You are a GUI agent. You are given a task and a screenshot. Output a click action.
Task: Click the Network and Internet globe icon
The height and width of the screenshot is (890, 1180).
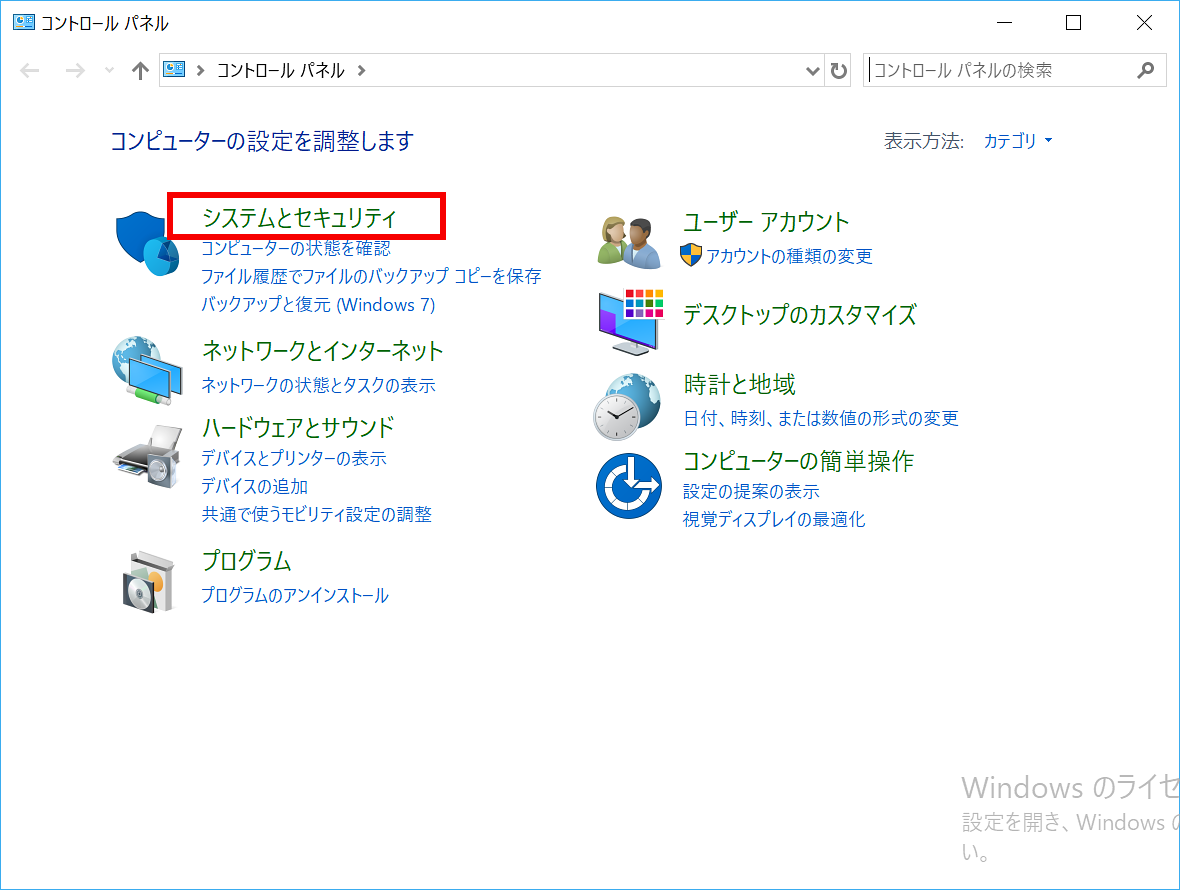click(148, 370)
